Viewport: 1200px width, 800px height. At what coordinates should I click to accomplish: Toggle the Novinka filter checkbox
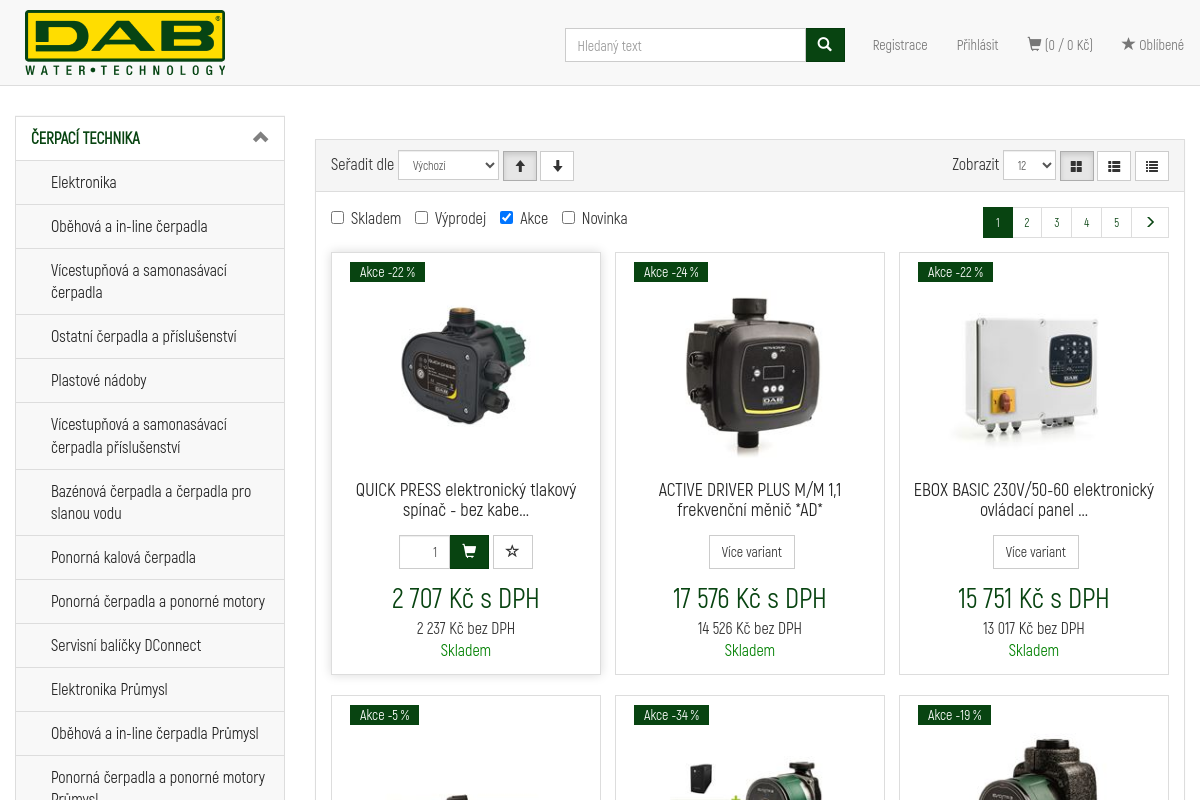[569, 218]
